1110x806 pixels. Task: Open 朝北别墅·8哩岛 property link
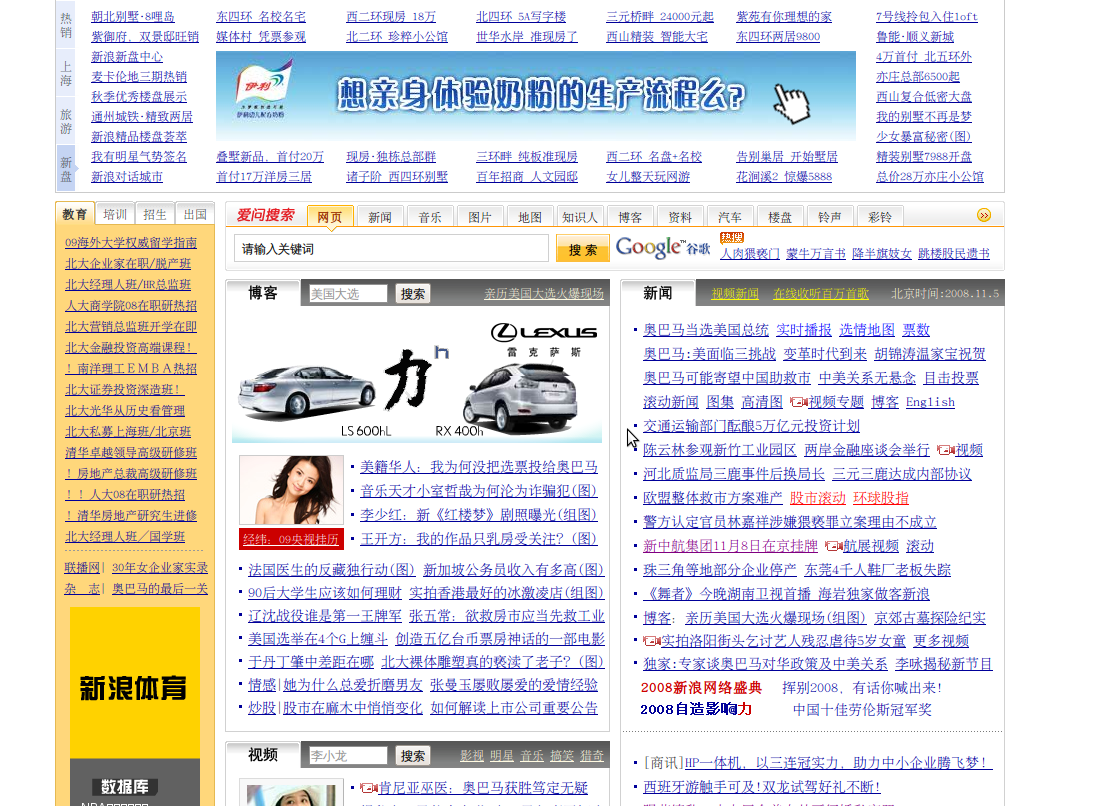point(133,16)
